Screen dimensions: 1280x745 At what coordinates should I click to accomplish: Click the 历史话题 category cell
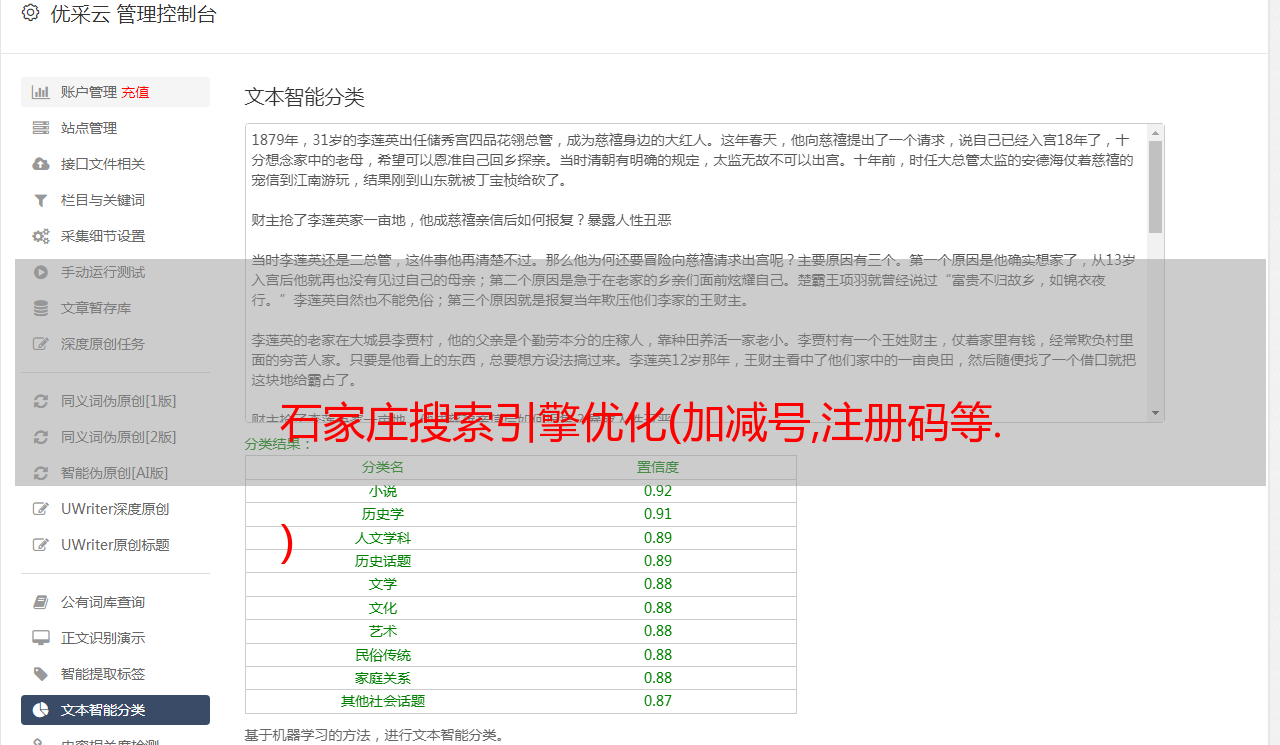[x=383, y=561]
